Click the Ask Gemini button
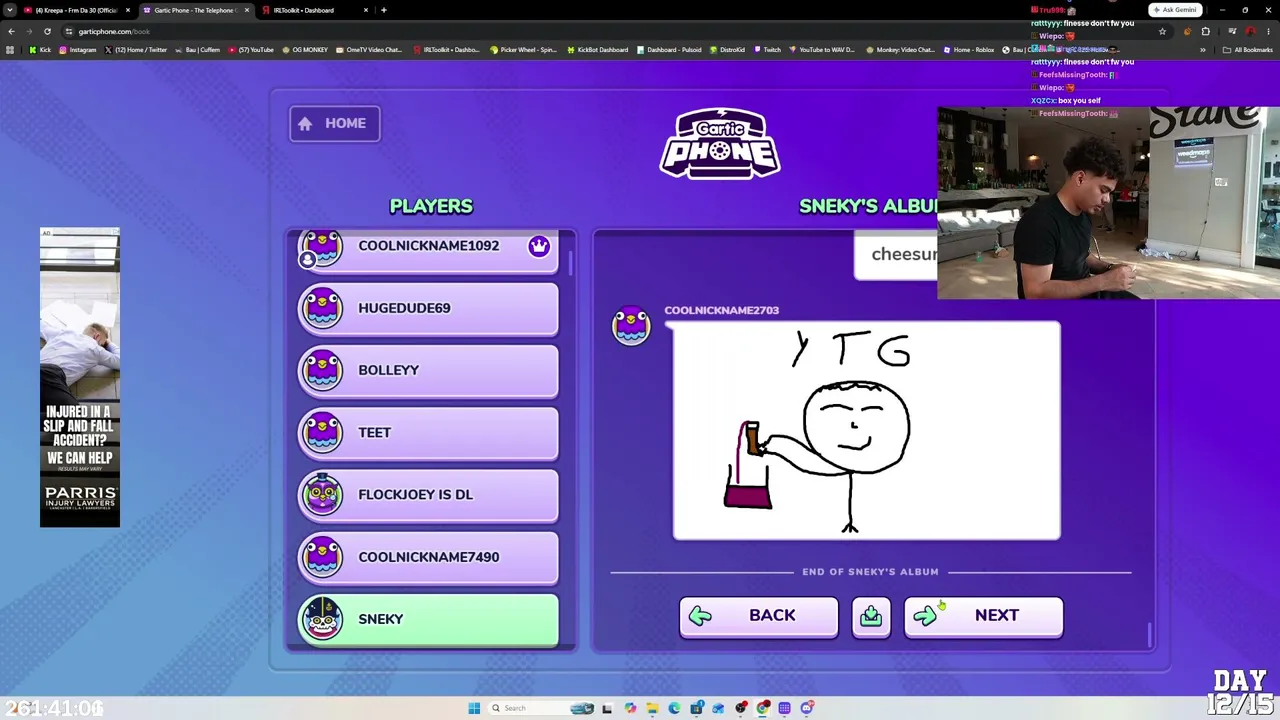1280x720 pixels. [x=1175, y=10]
